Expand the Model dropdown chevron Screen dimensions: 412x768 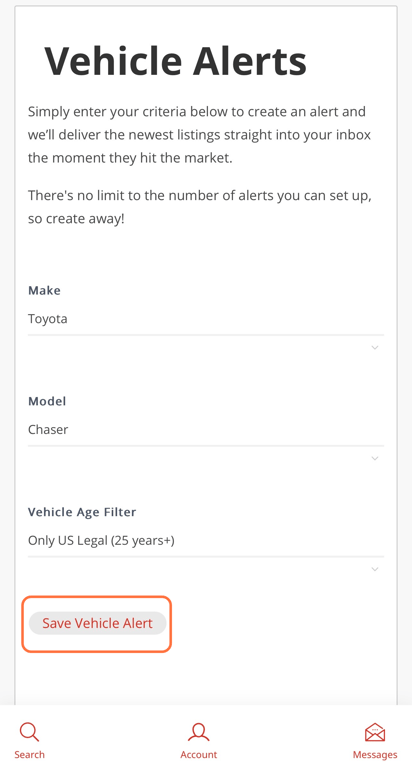375,458
